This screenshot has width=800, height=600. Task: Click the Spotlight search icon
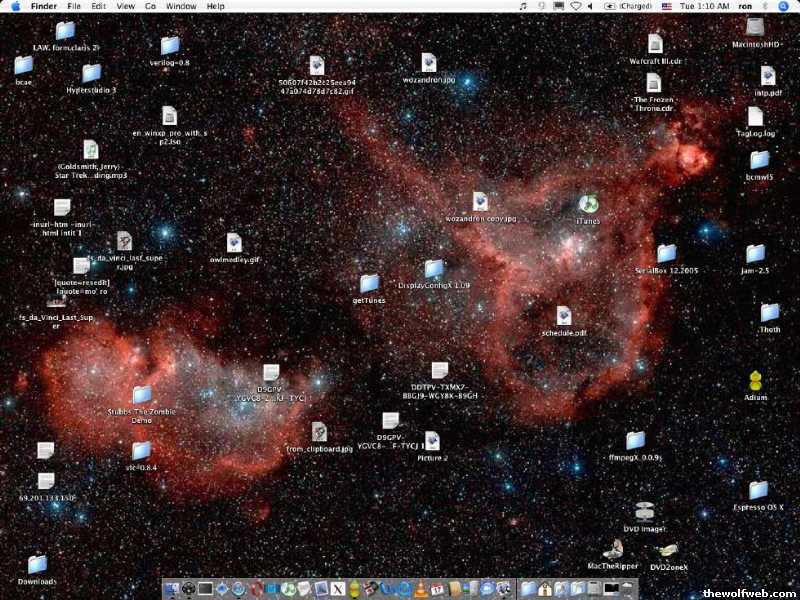(786, 6)
